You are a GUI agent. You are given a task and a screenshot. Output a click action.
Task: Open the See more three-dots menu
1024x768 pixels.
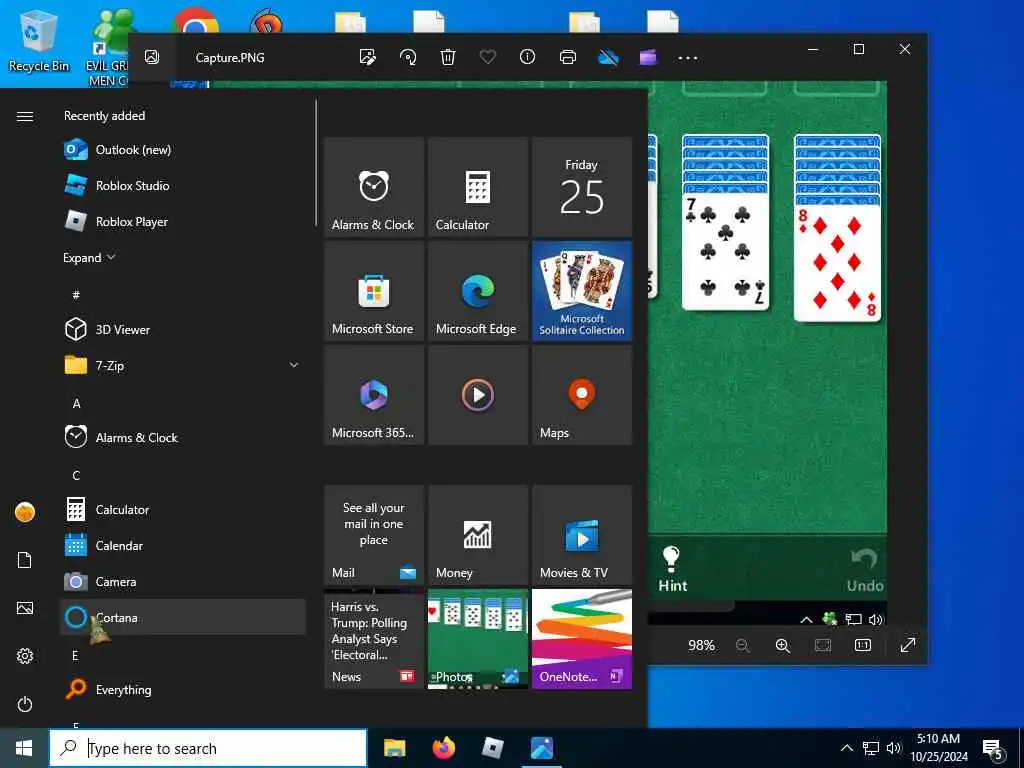(688, 57)
